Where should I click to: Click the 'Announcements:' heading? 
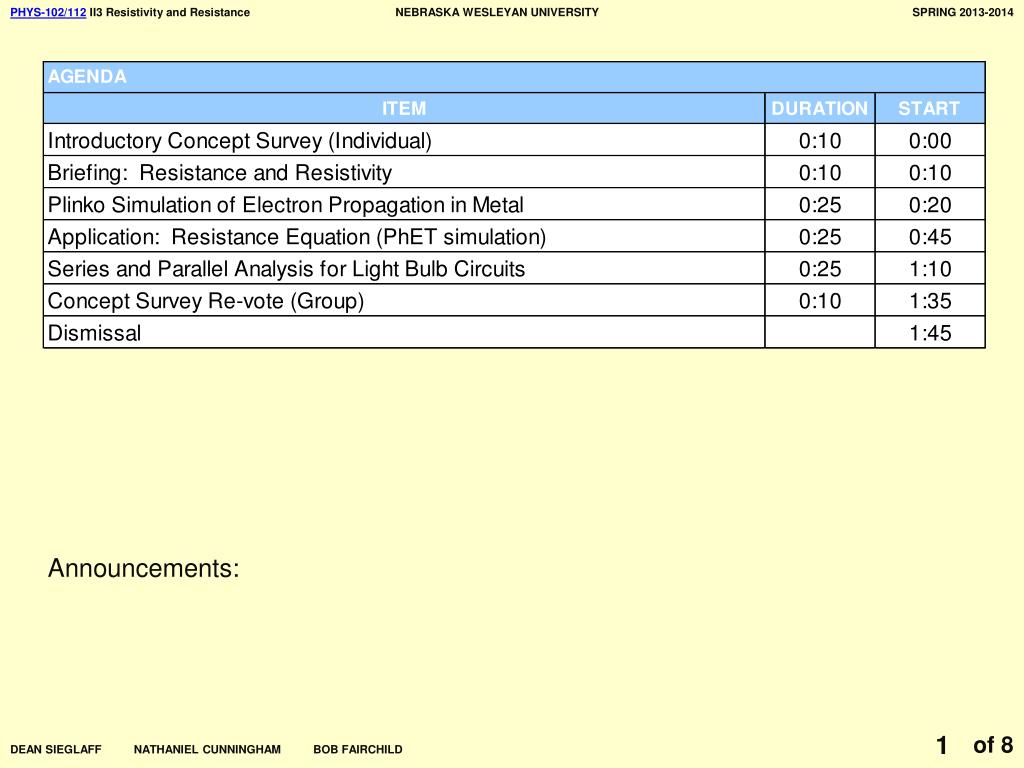pos(144,568)
